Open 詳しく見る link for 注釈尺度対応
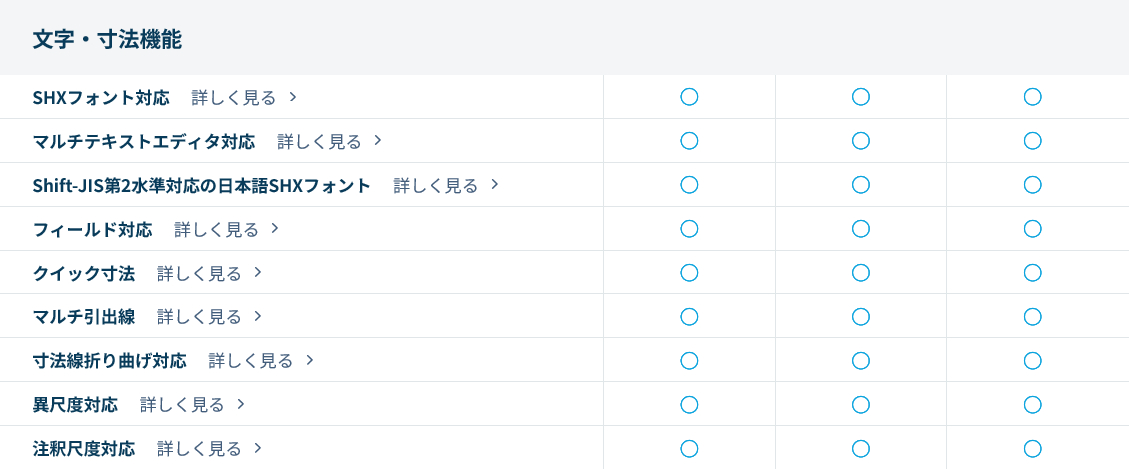Image resolution: width=1129 pixels, height=469 pixels. click(199, 449)
